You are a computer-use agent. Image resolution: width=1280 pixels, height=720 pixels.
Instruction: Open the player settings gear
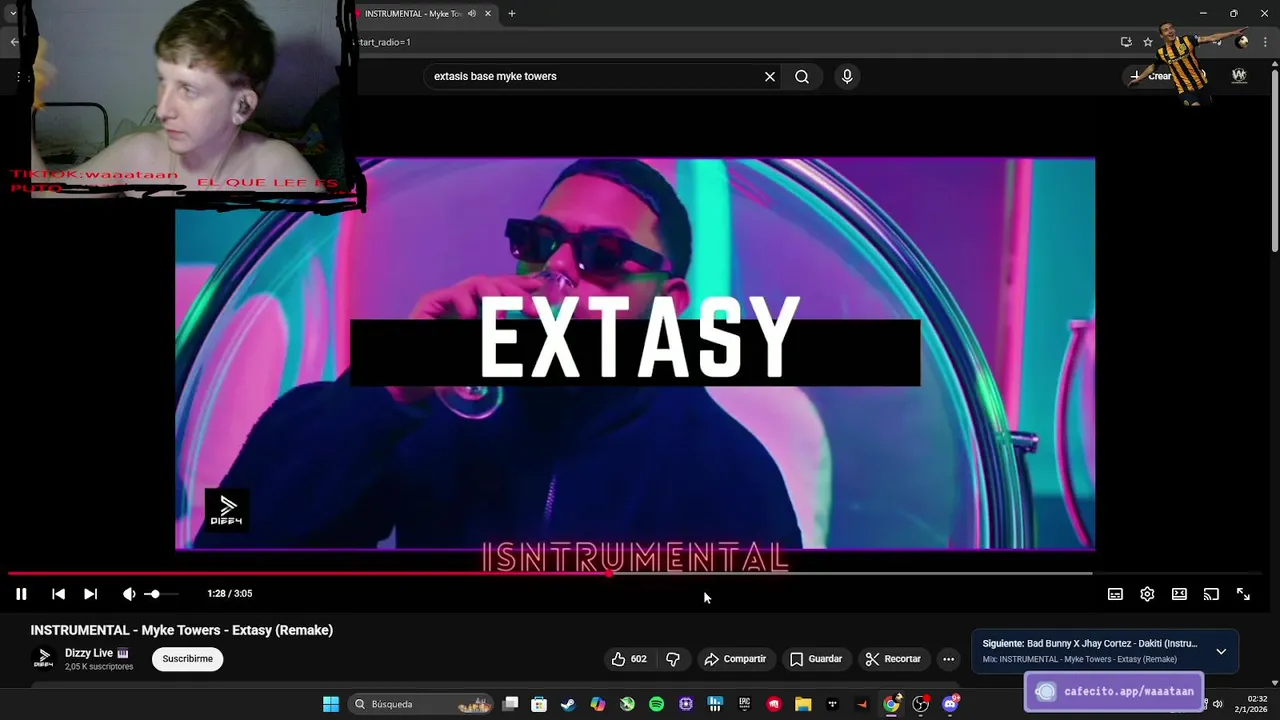click(x=1147, y=594)
